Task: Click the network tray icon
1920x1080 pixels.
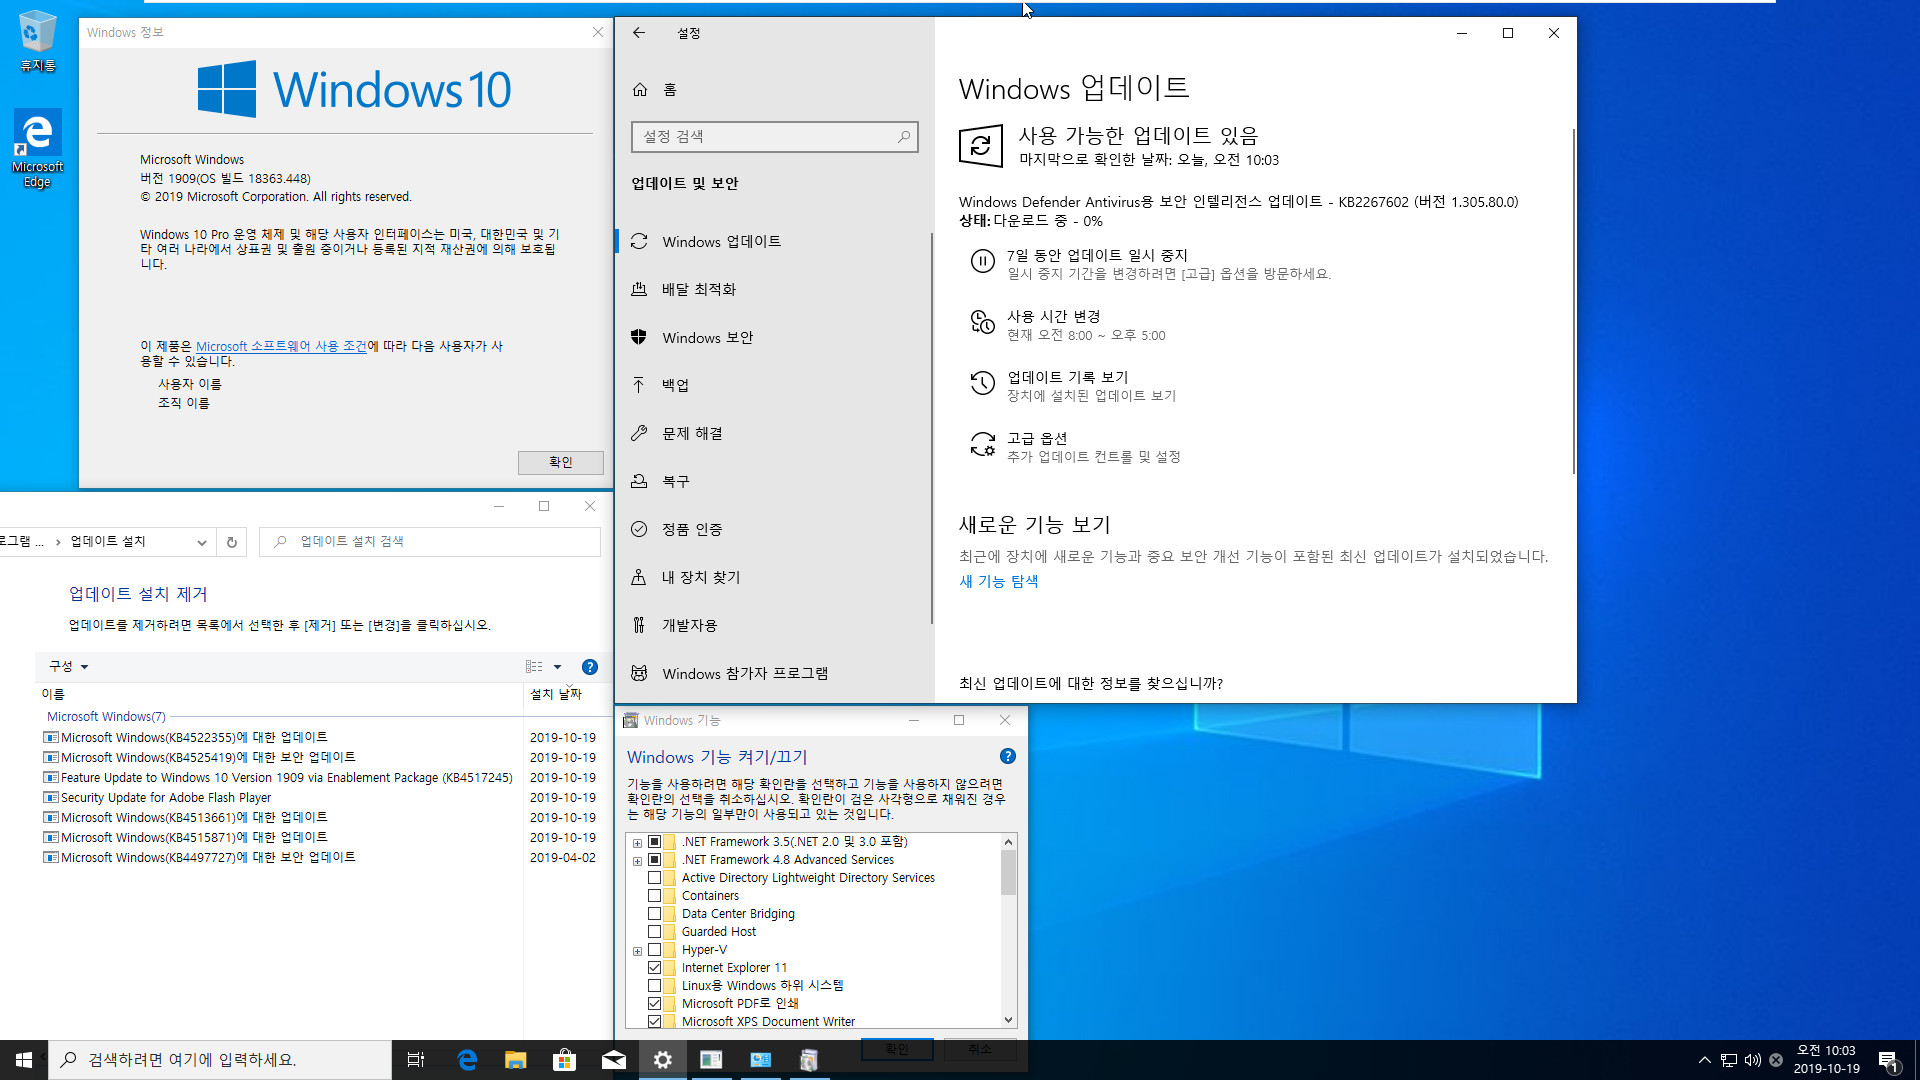Action: [x=1729, y=1060]
